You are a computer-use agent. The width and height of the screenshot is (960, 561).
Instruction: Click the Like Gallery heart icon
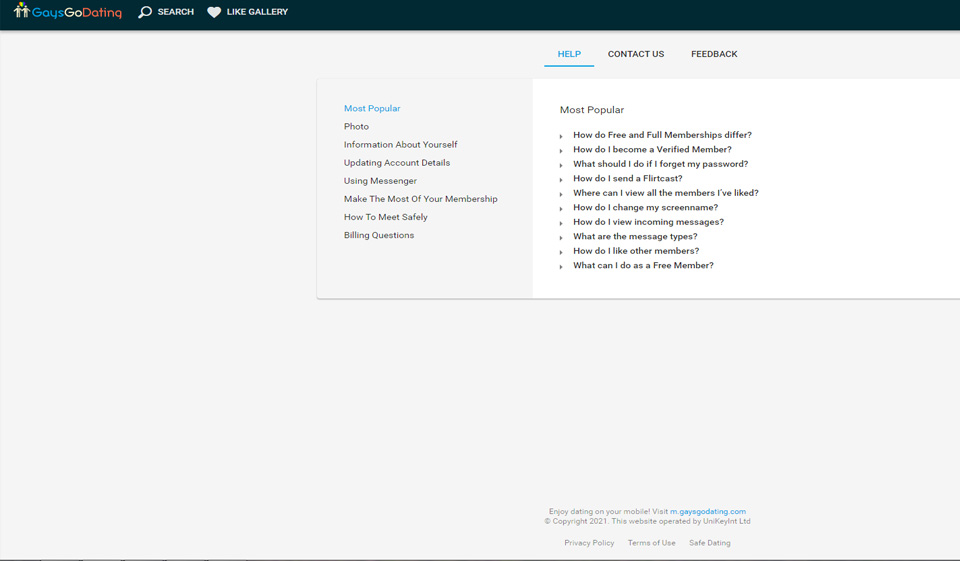click(x=214, y=12)
